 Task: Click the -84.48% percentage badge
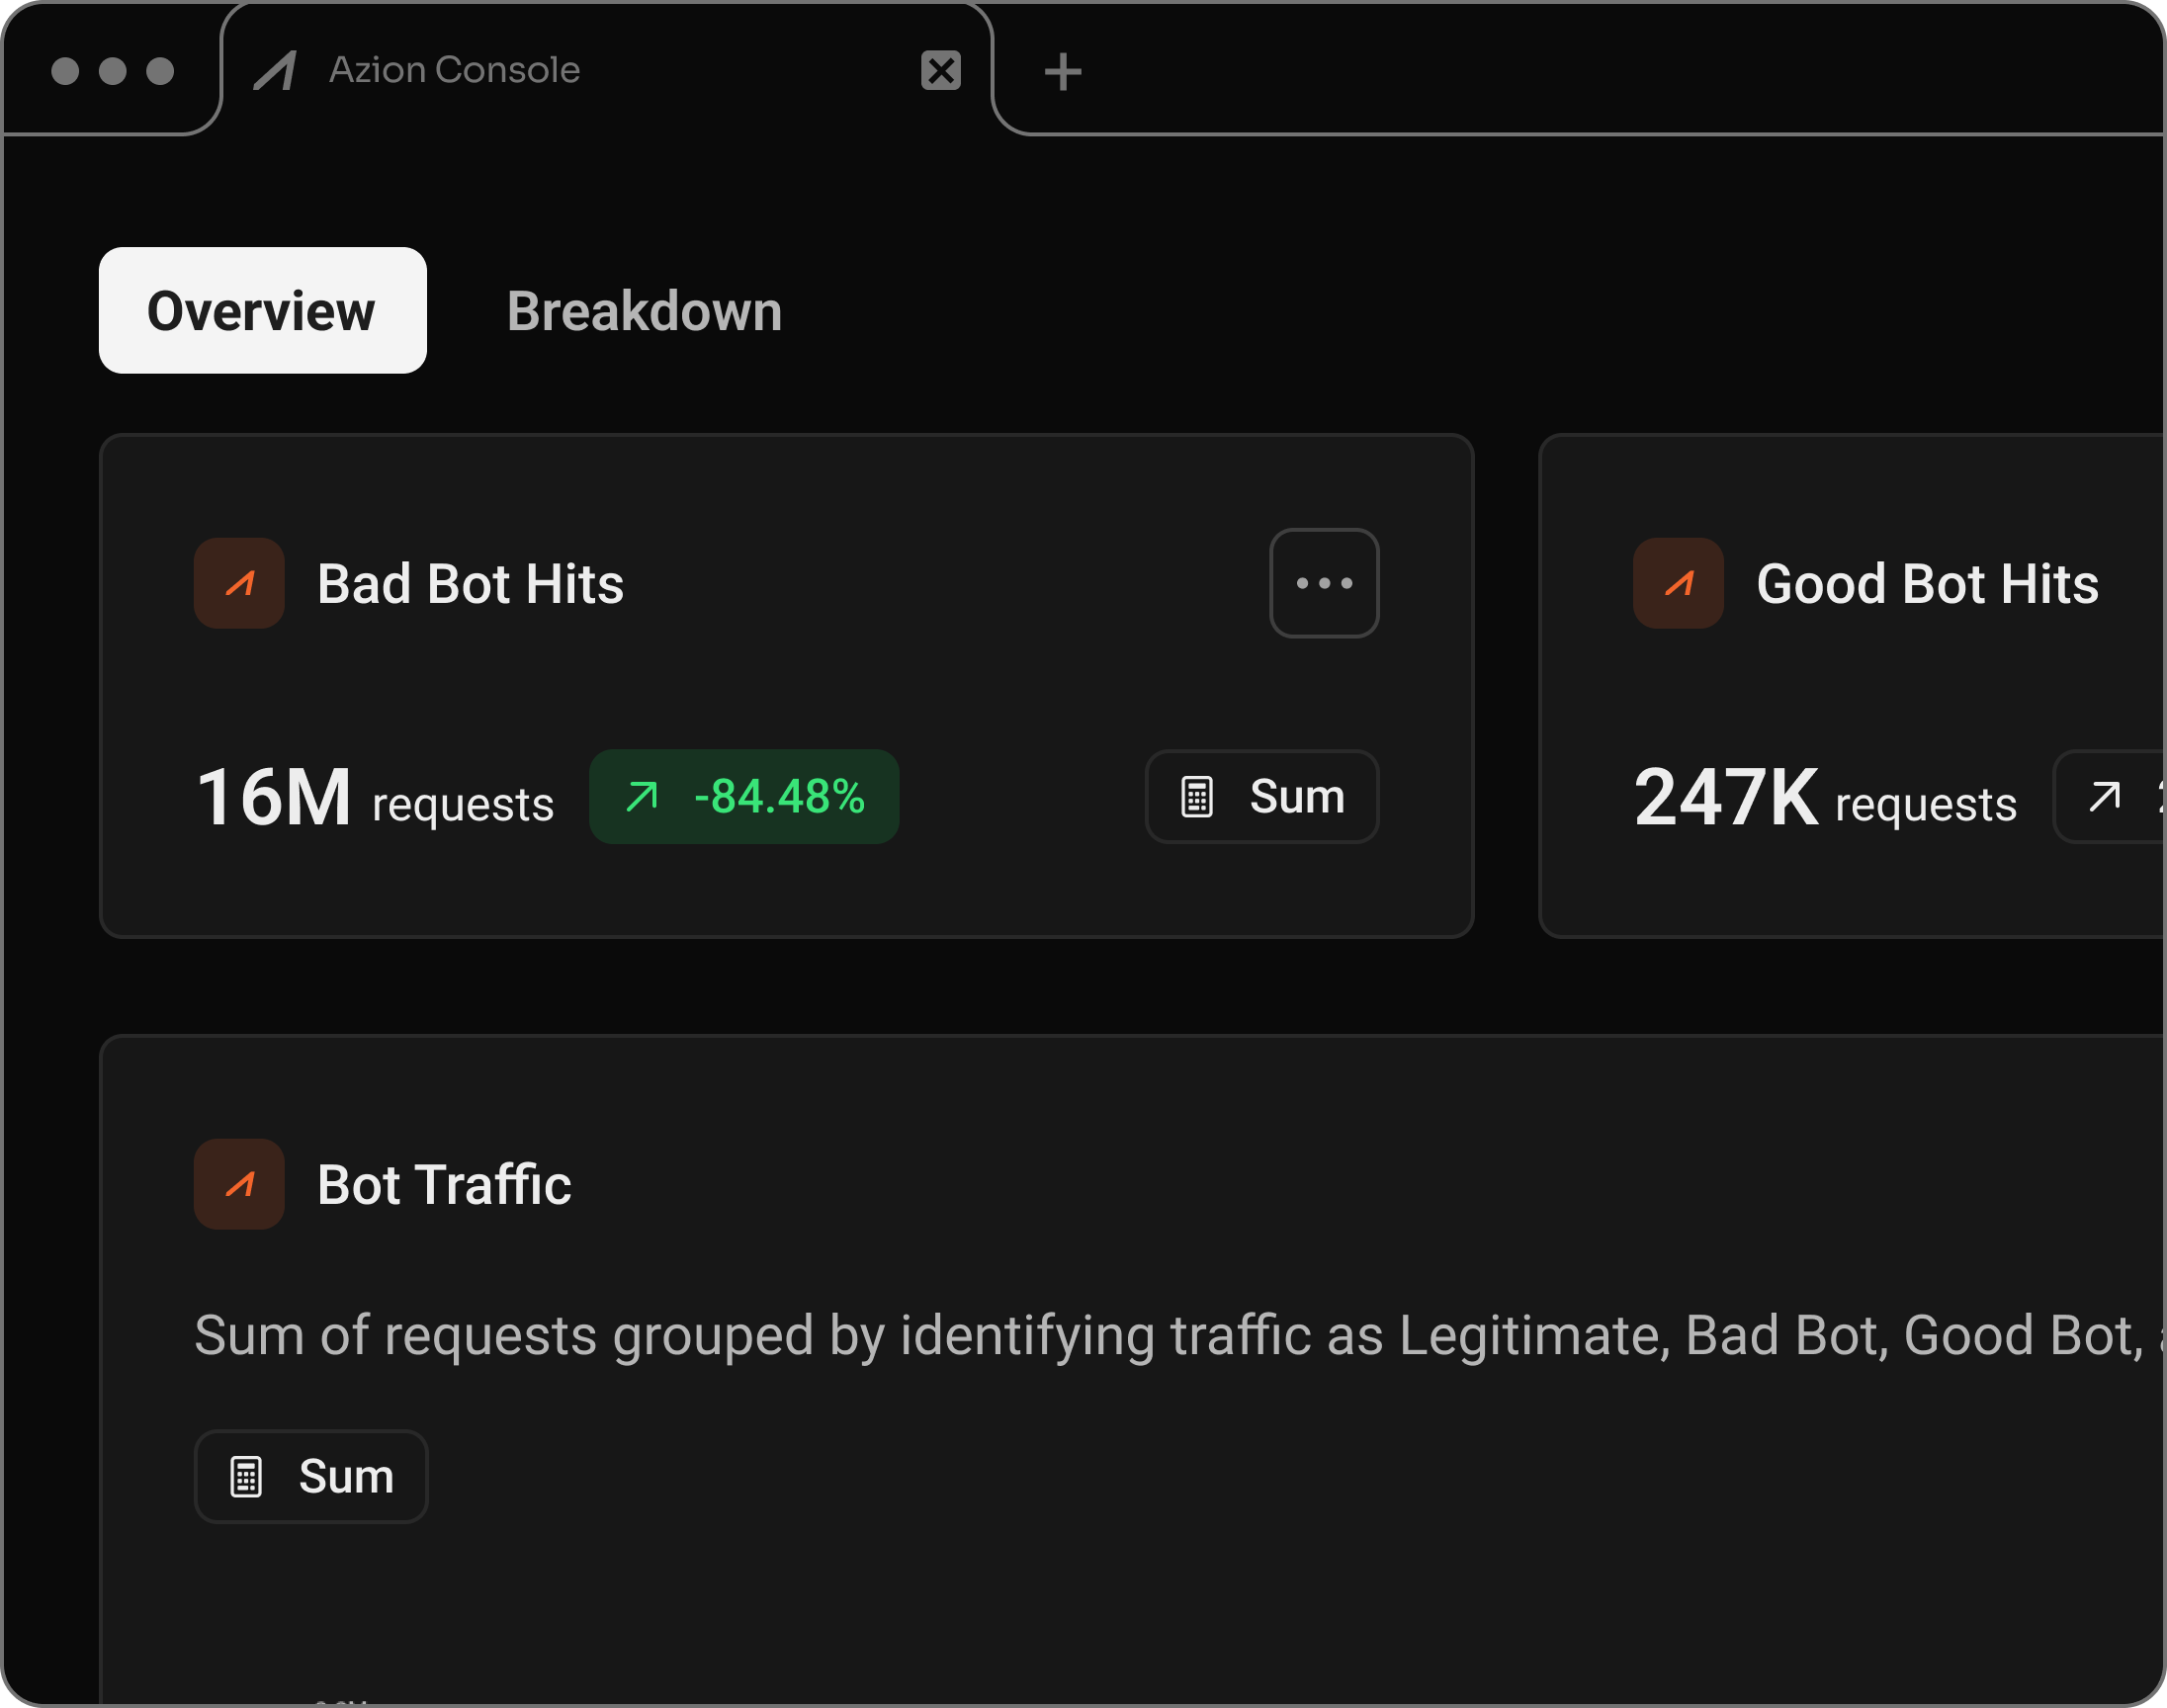point(744,797)
